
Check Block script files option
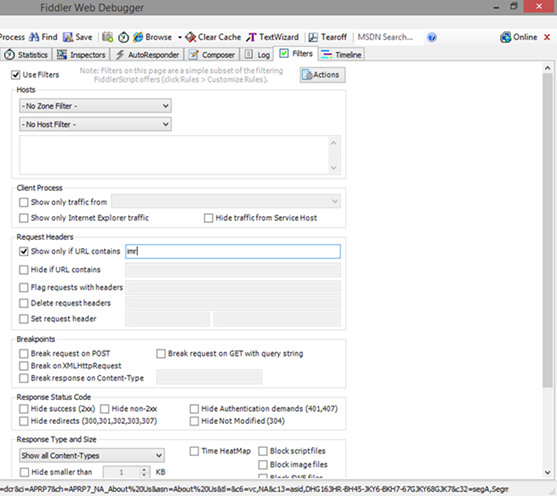coord(263,451)
